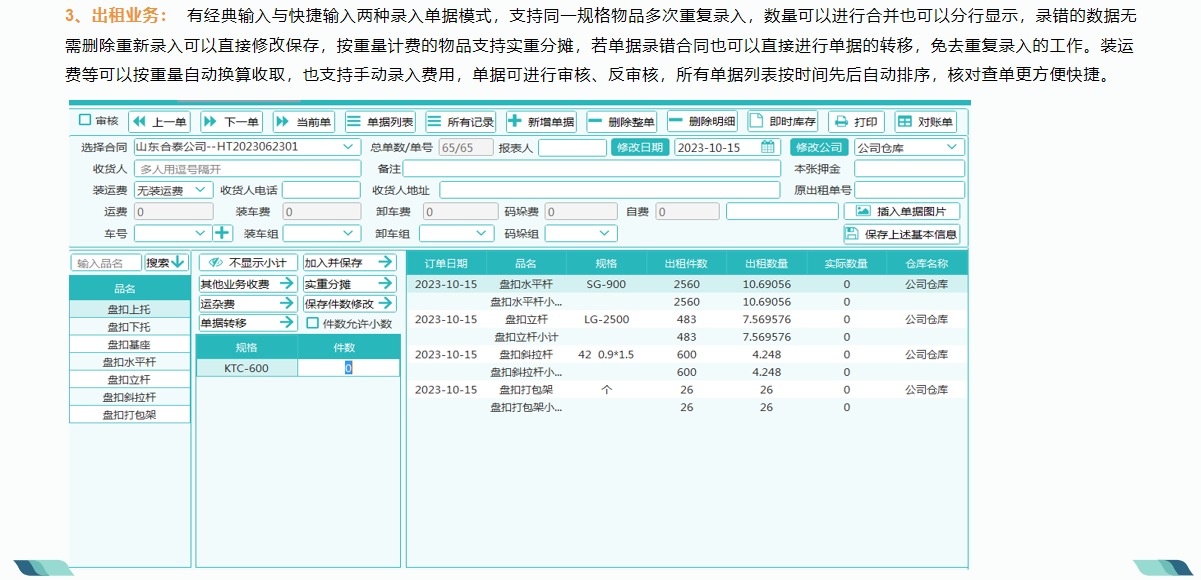Viewport: 1201px width, 580px height.
Task: Click the 加入并保存 button
Action: (x=348, y=263)
